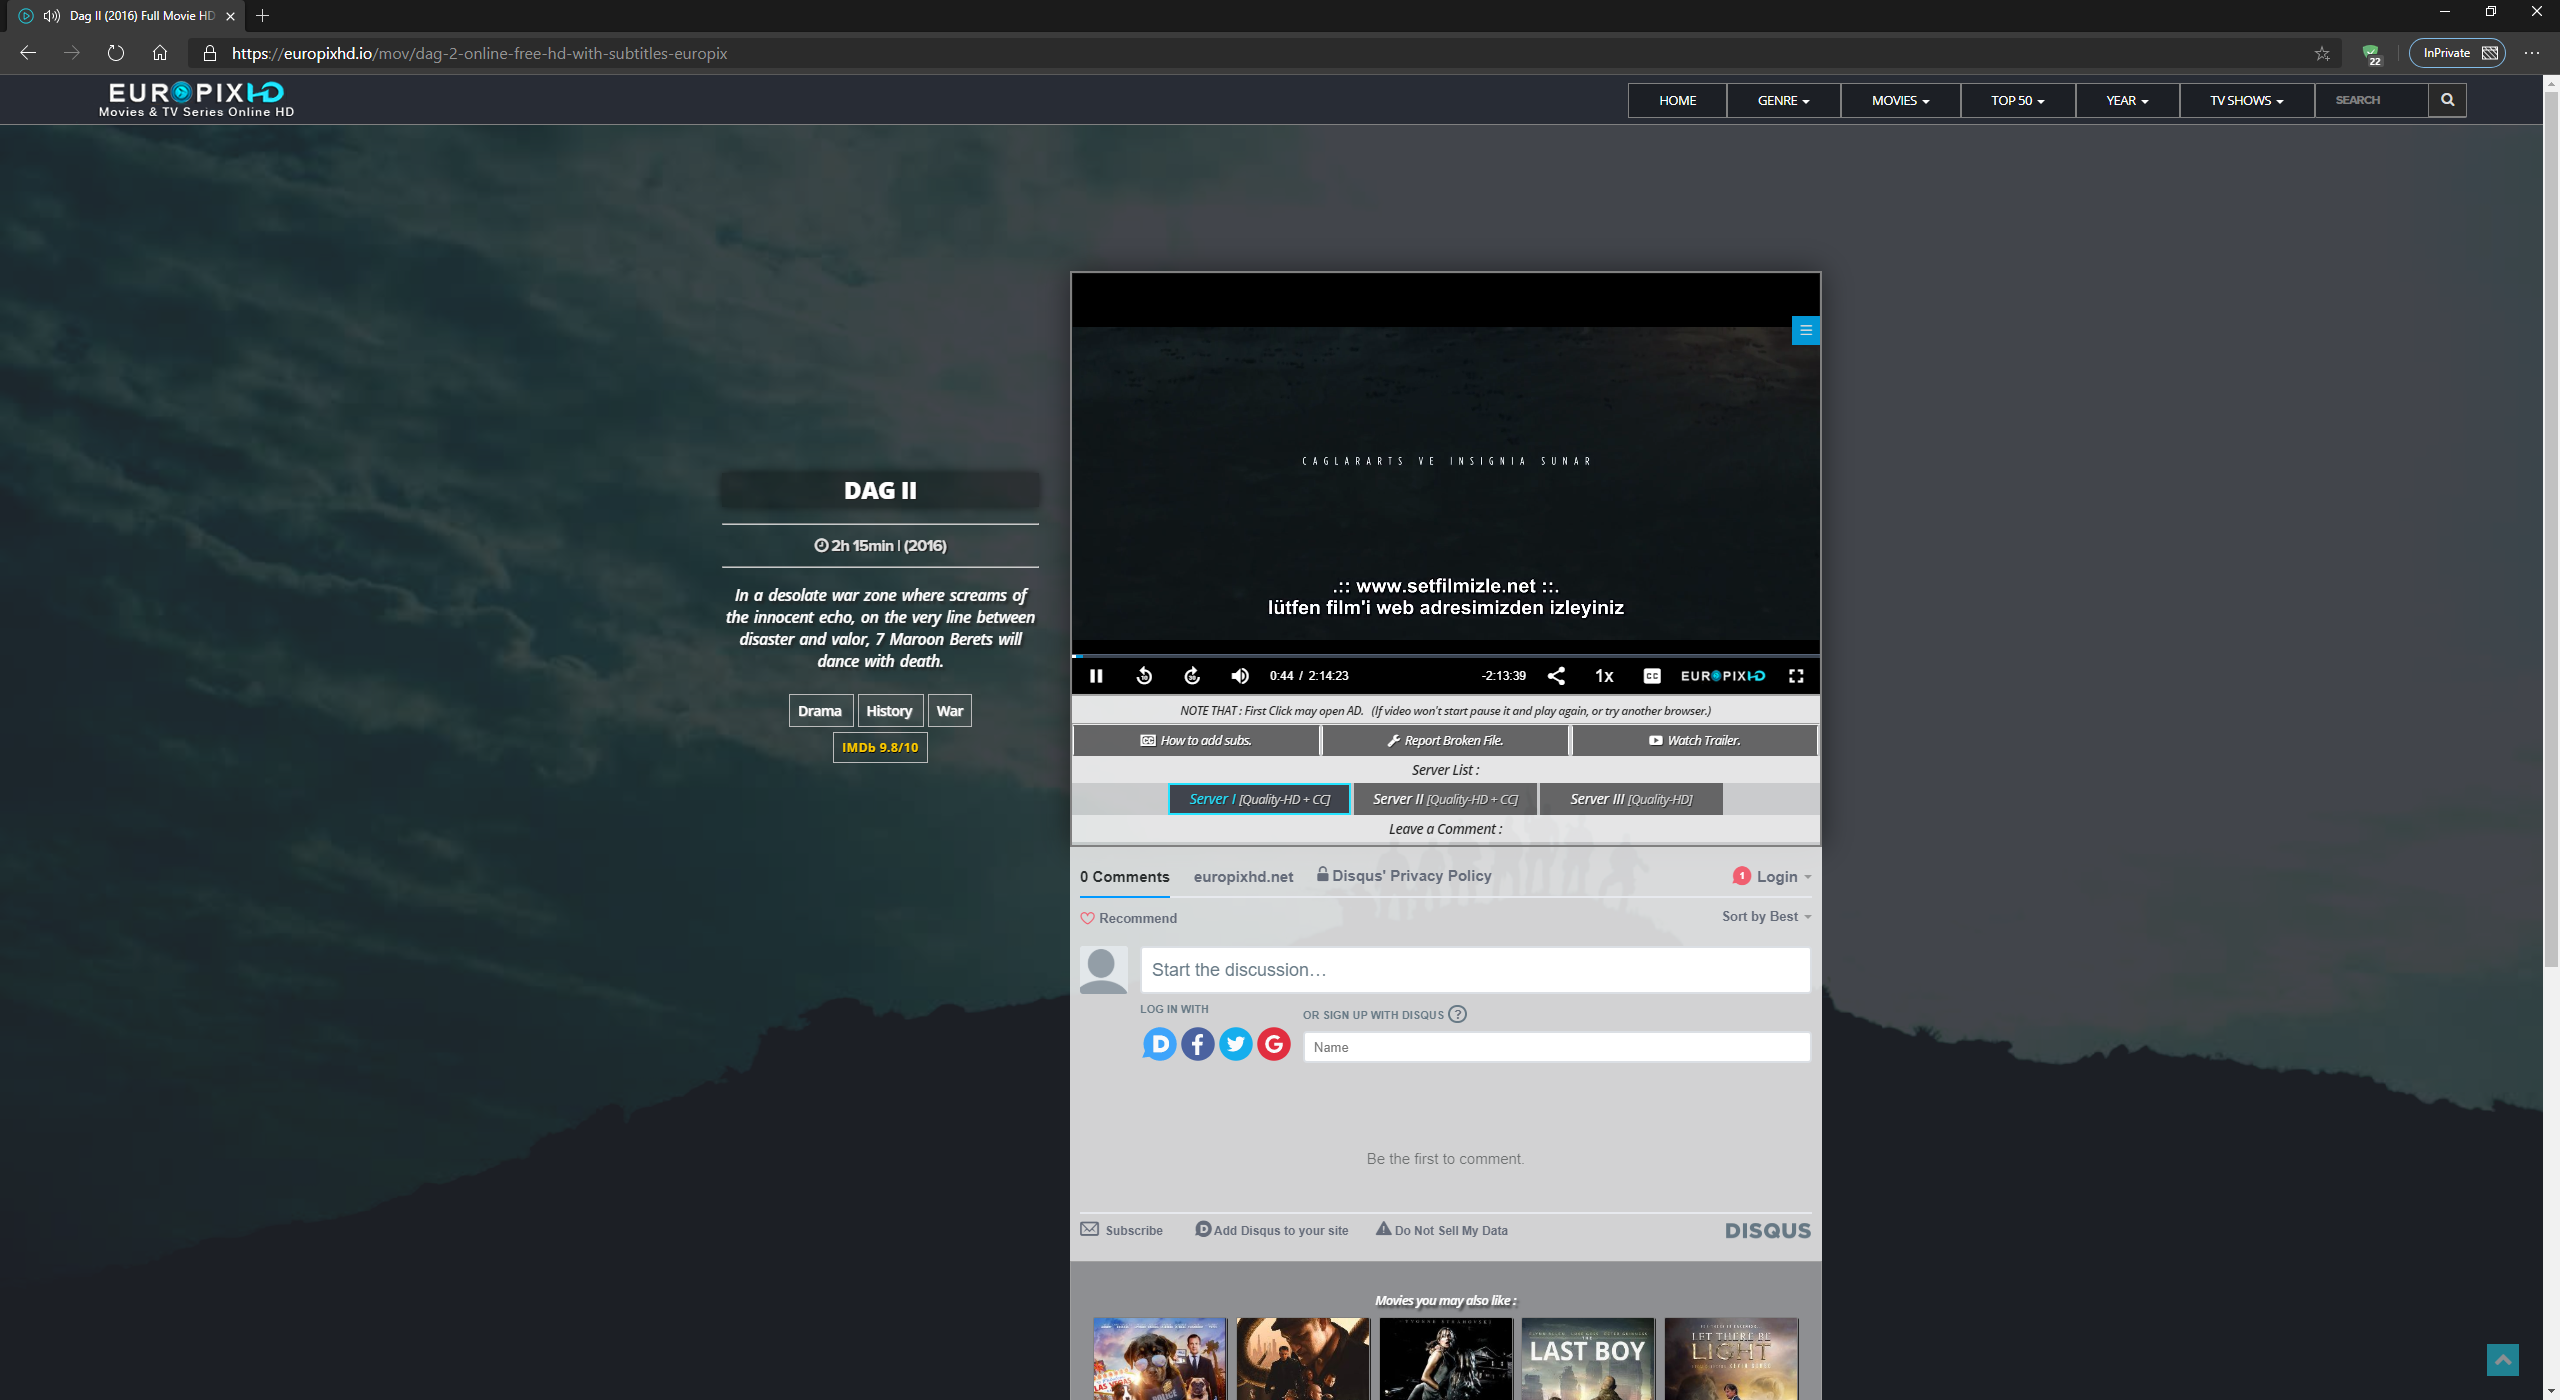The width and height of the screenshot is (2560, 1400).
Task: Click the rewind 10 seconds icon
Action: (1144, 676)
